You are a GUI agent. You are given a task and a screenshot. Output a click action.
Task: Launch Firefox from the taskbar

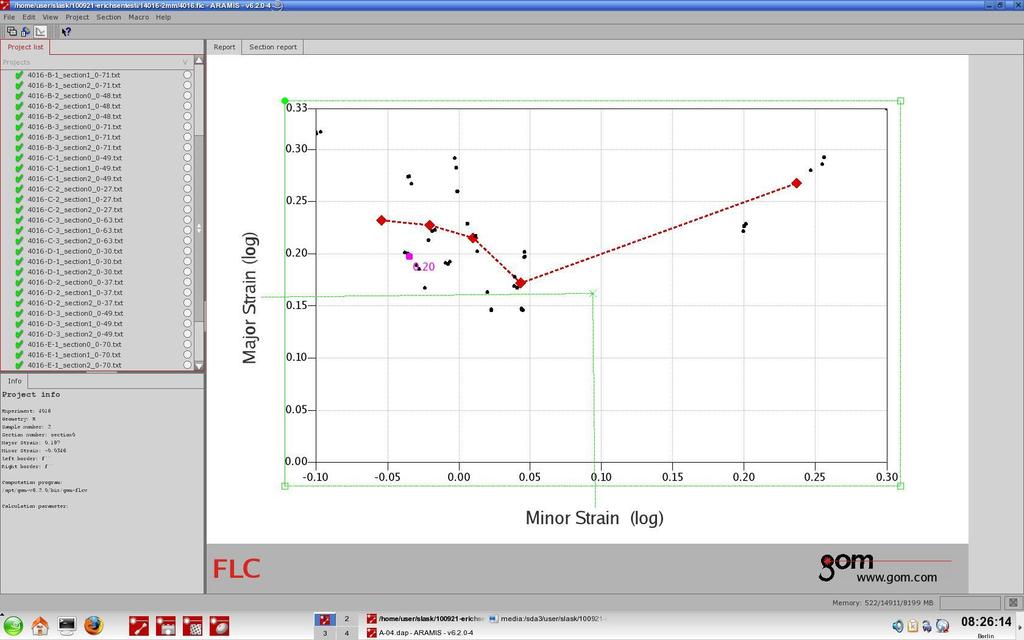tap(93, 626)
